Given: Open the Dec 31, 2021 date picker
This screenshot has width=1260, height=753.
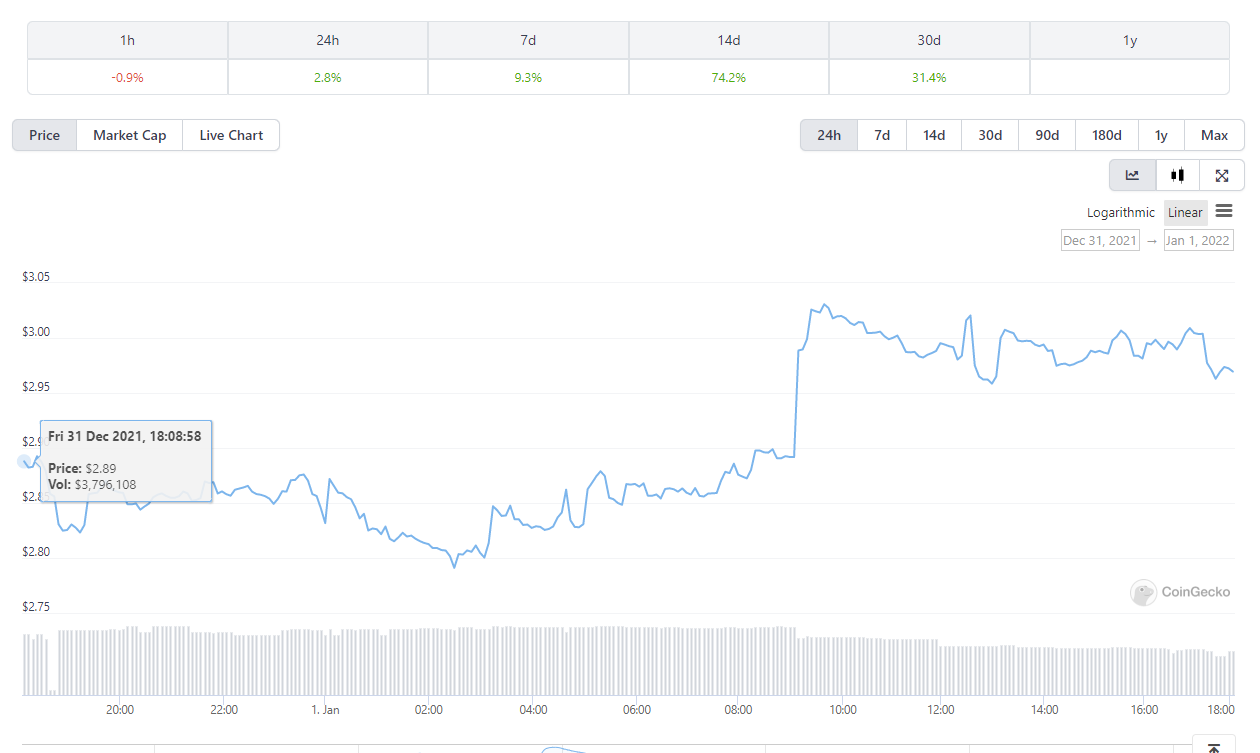Looking at the screenshot, I should pos(1099,240).
